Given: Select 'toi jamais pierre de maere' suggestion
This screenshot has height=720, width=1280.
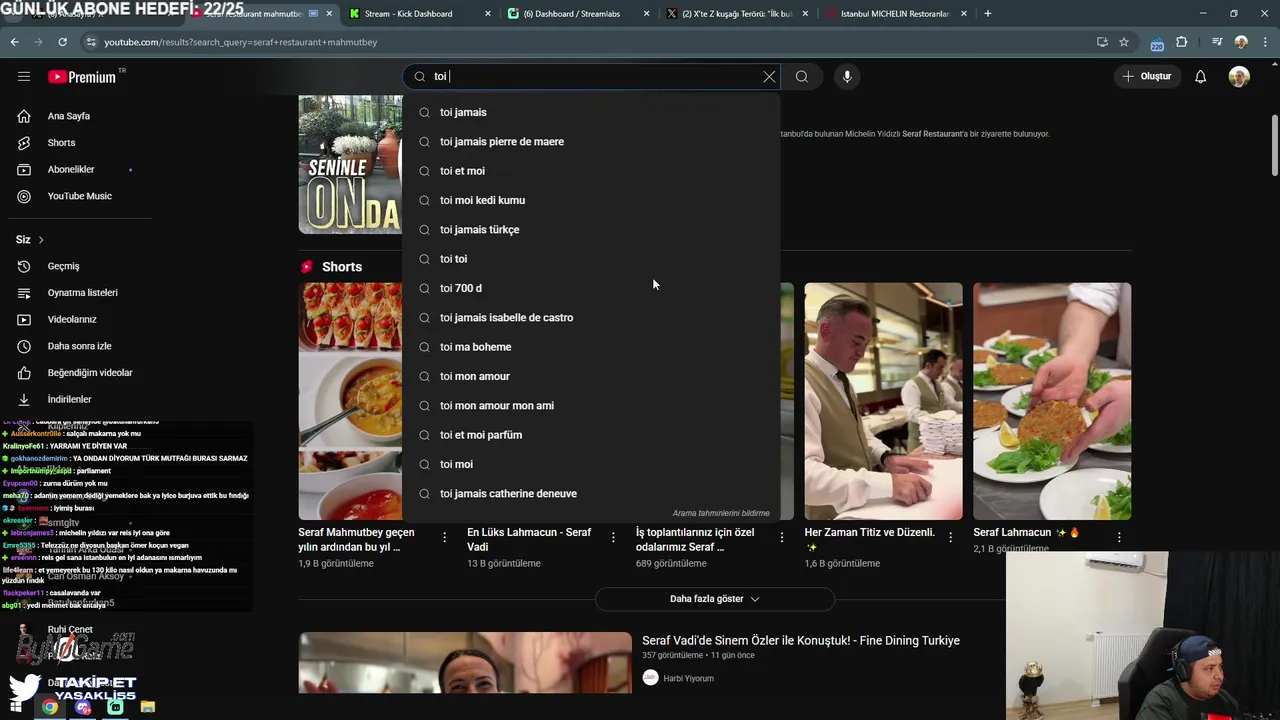Looking at the screenshot, I should click(x=591, y=142).
